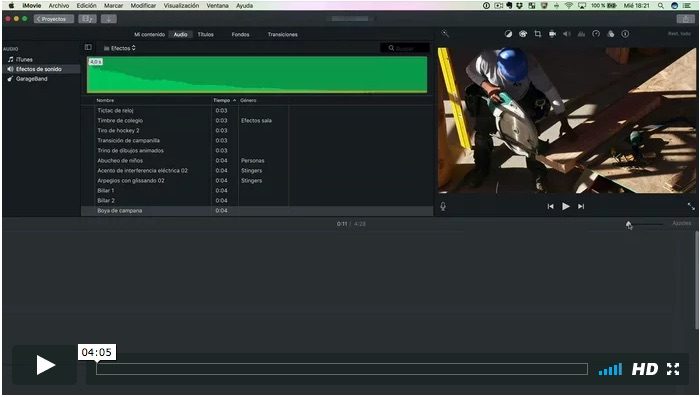Switch to Mi contenido tab
Viewport: 700px width, 397px height.
coord(150,34)
